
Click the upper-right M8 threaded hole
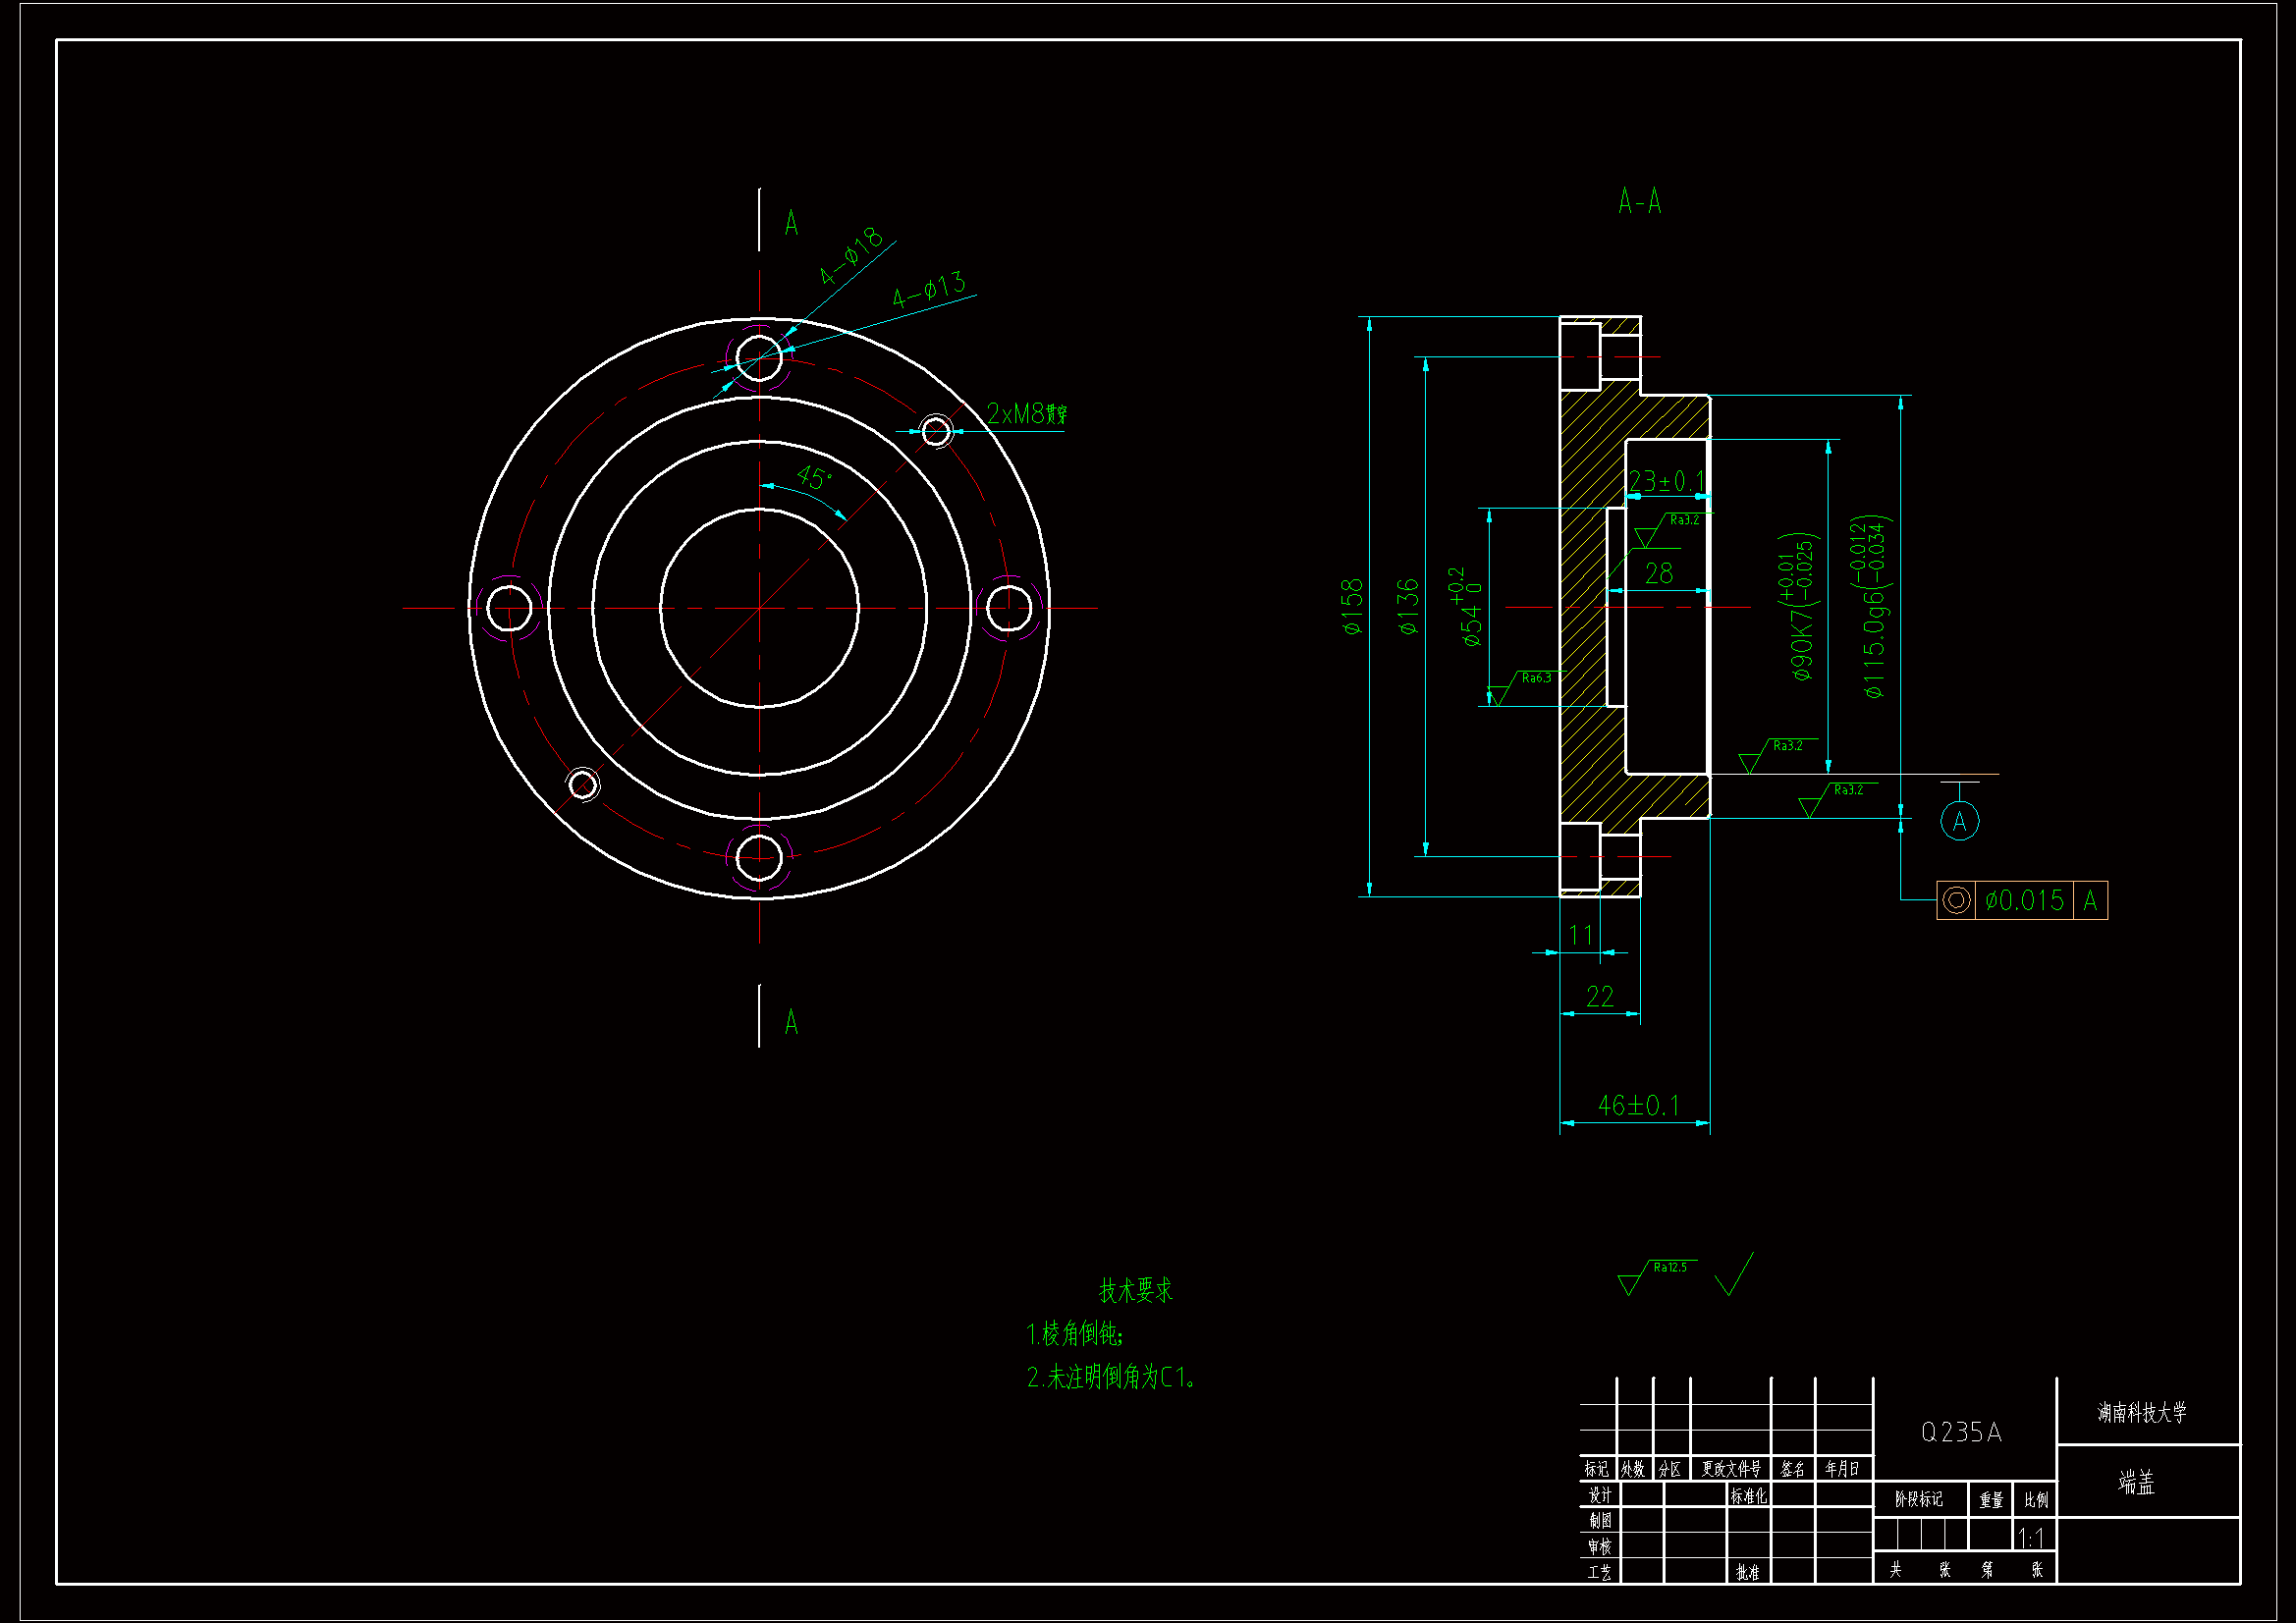pyautogui.click(x=936, y=431)
